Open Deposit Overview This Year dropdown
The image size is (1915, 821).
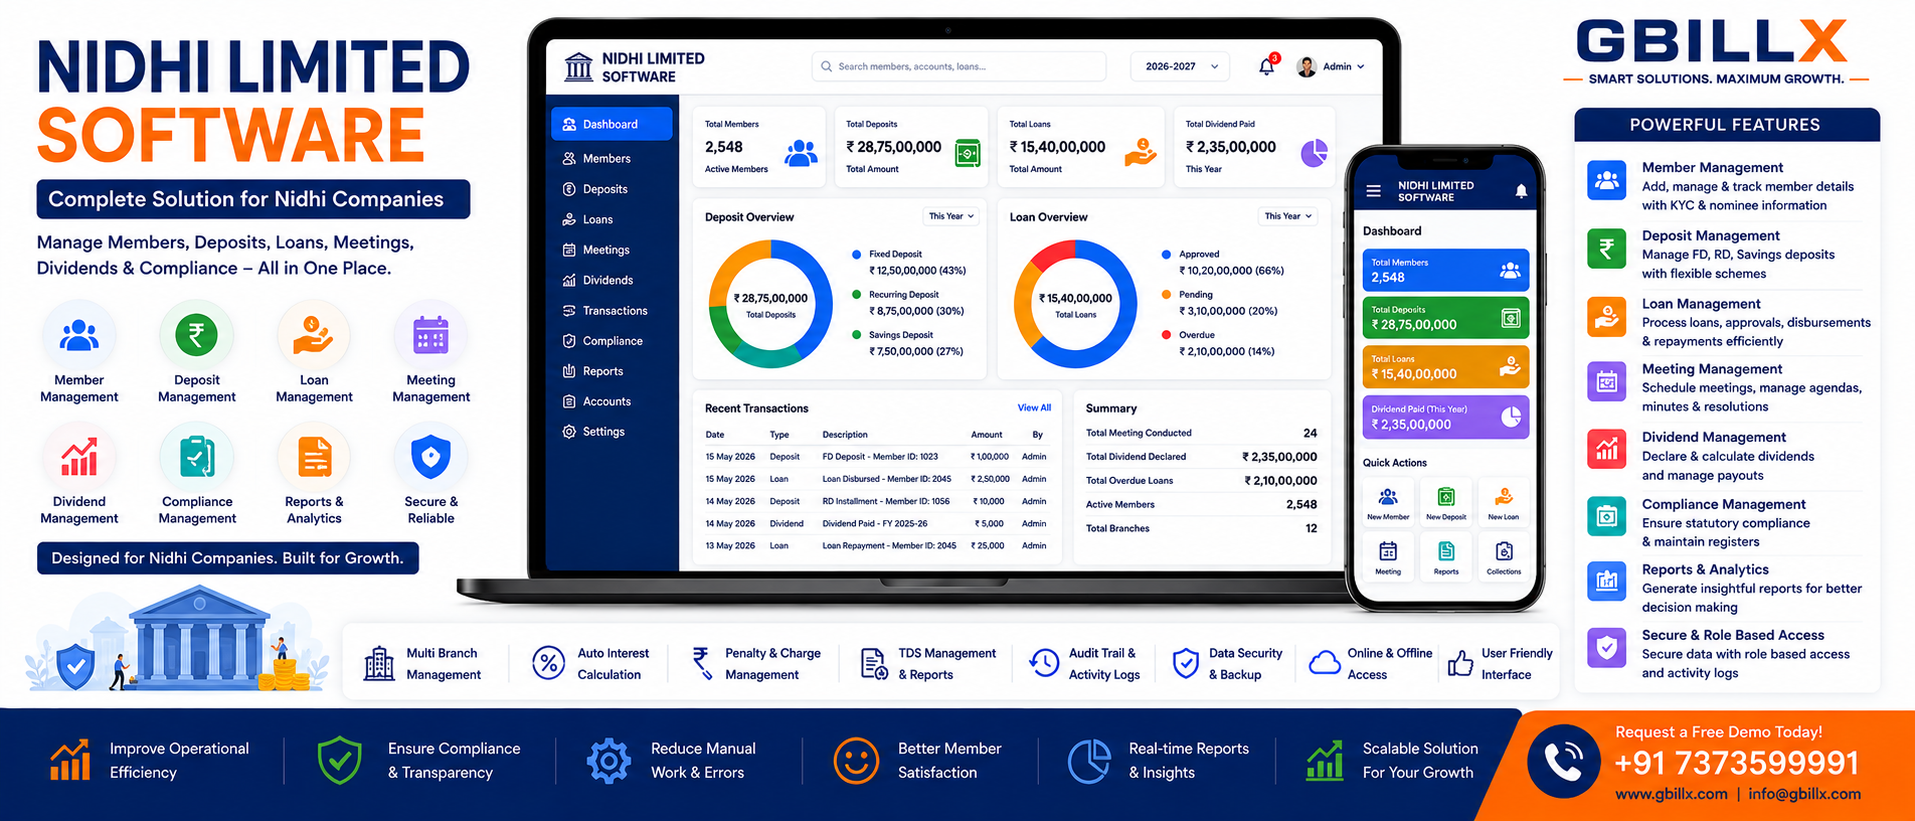click(x=950, y=216)
